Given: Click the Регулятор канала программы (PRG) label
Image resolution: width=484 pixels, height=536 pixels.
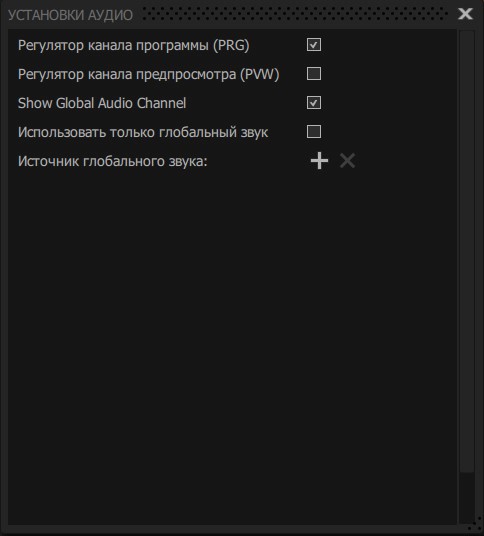Looking at the screenshot, I should [134, 45].
